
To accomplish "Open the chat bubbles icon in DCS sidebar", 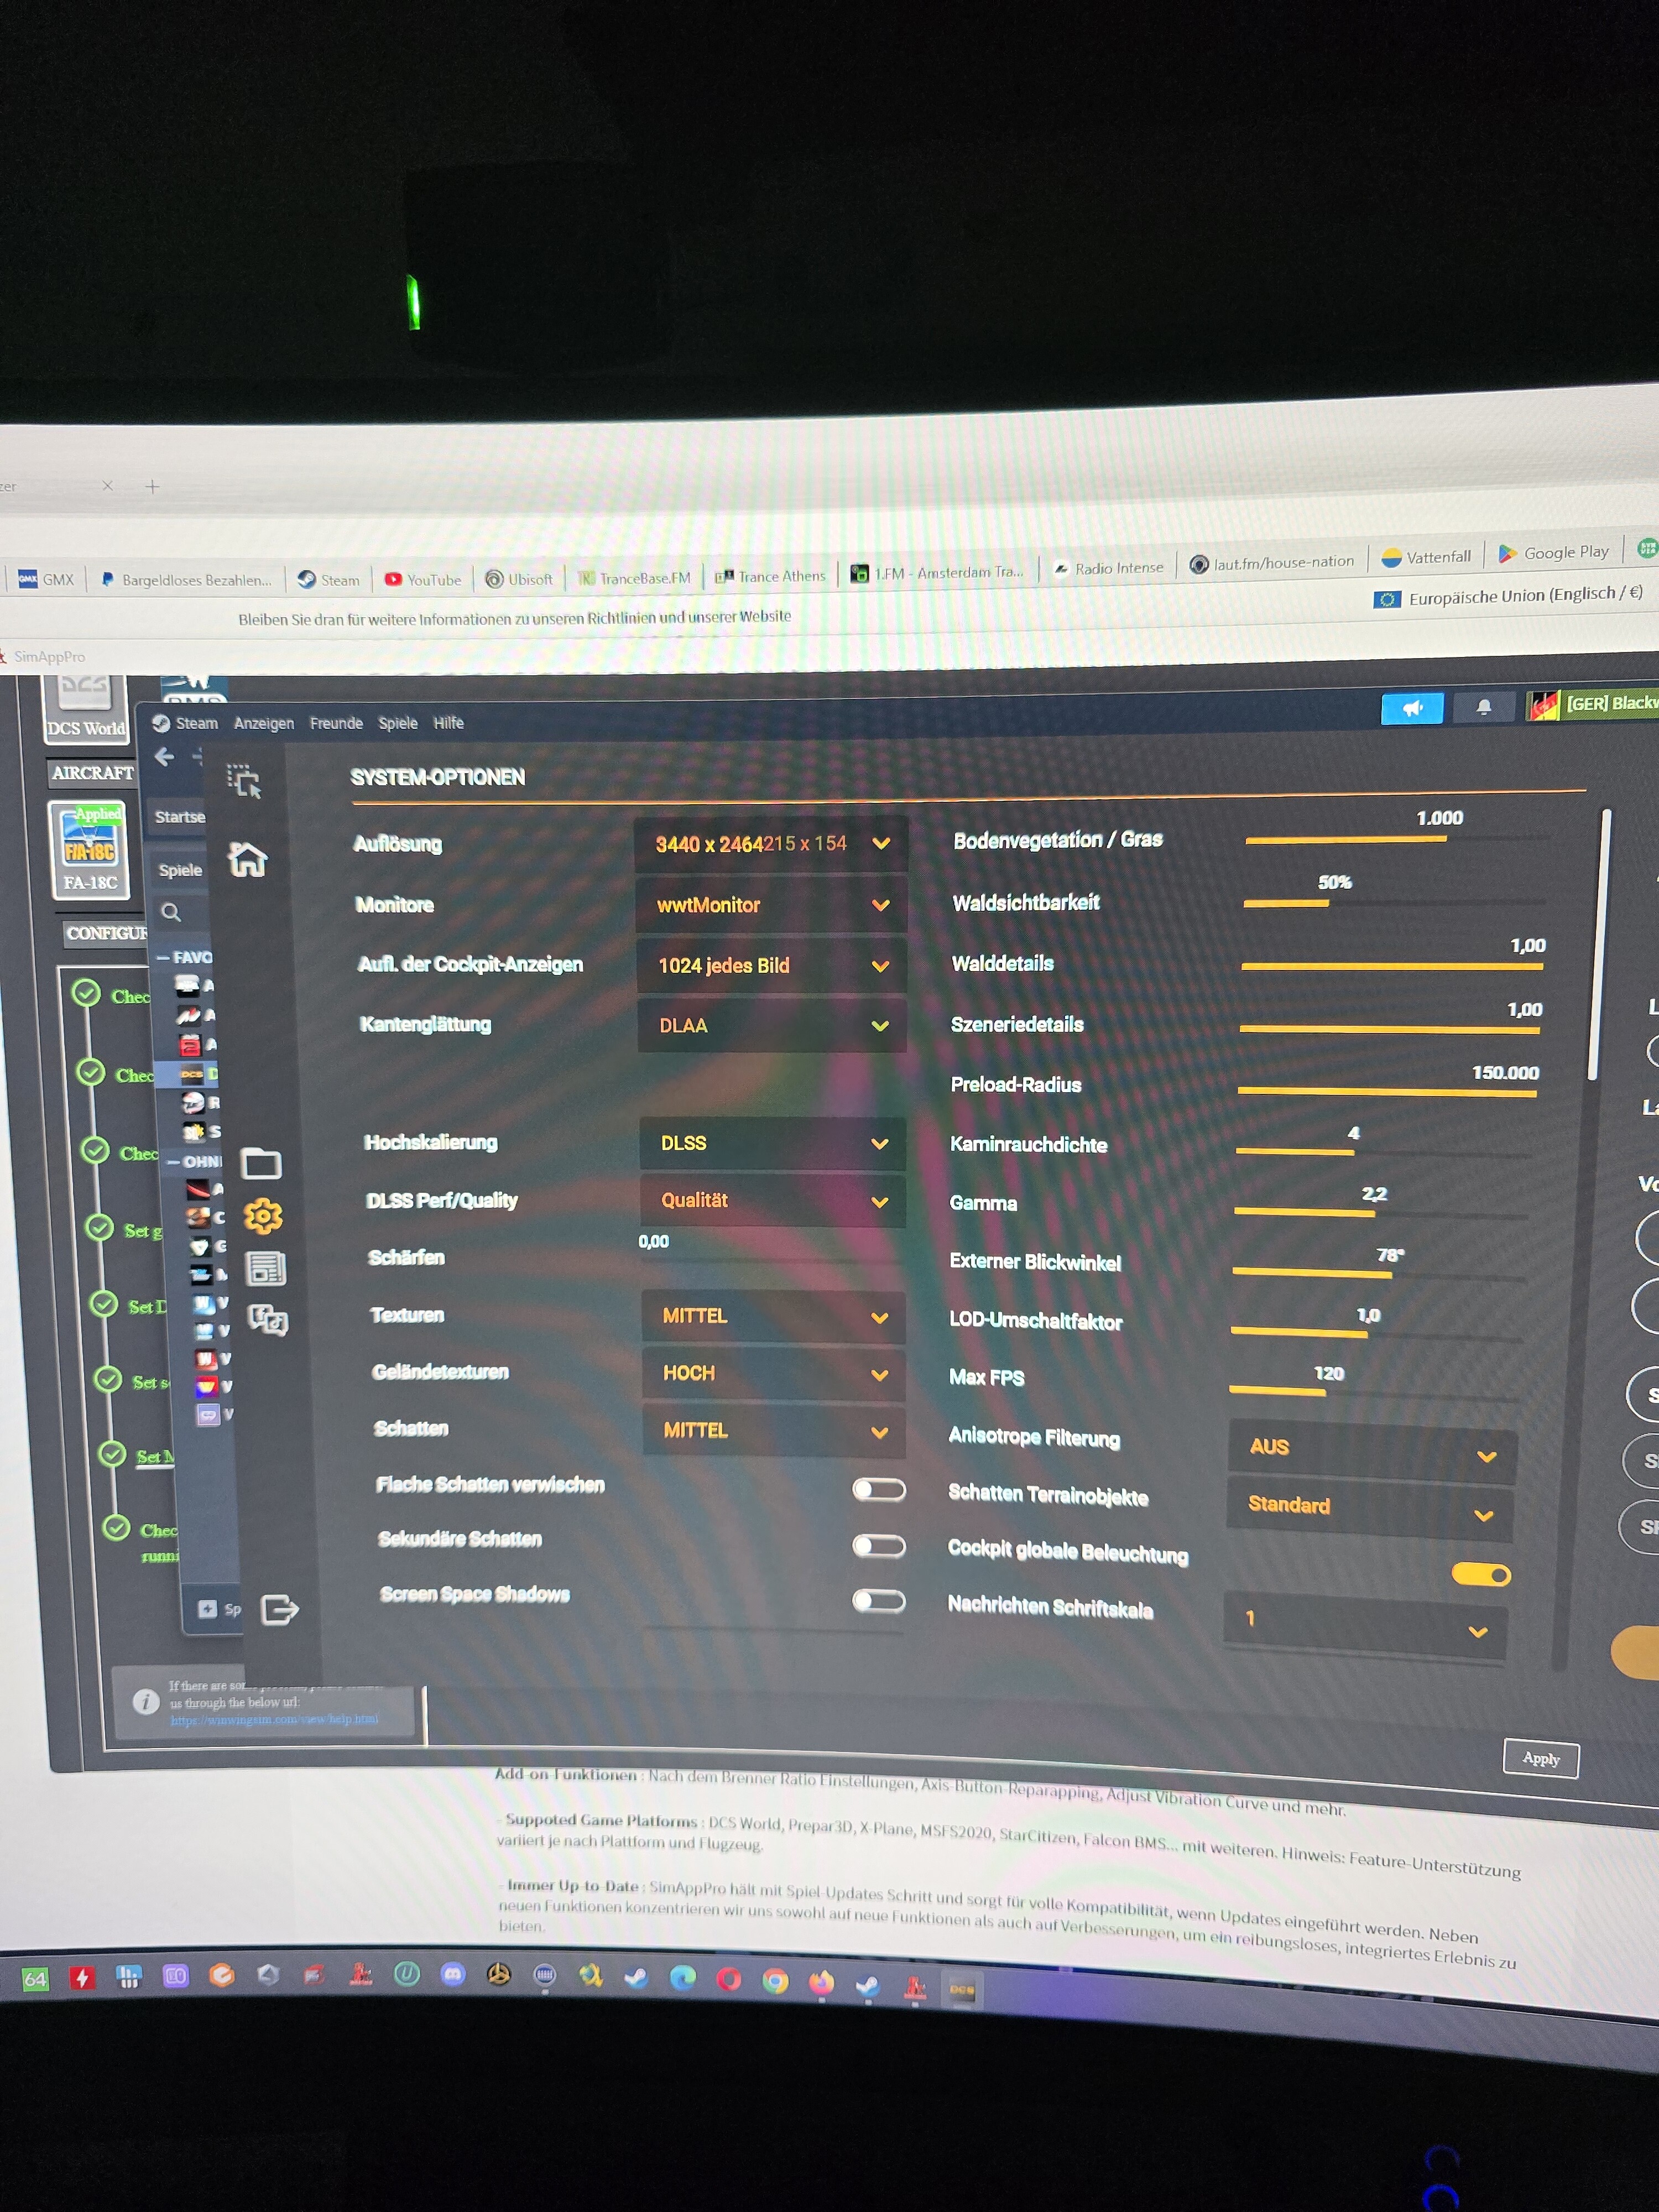I will [x=268, y=1320].
